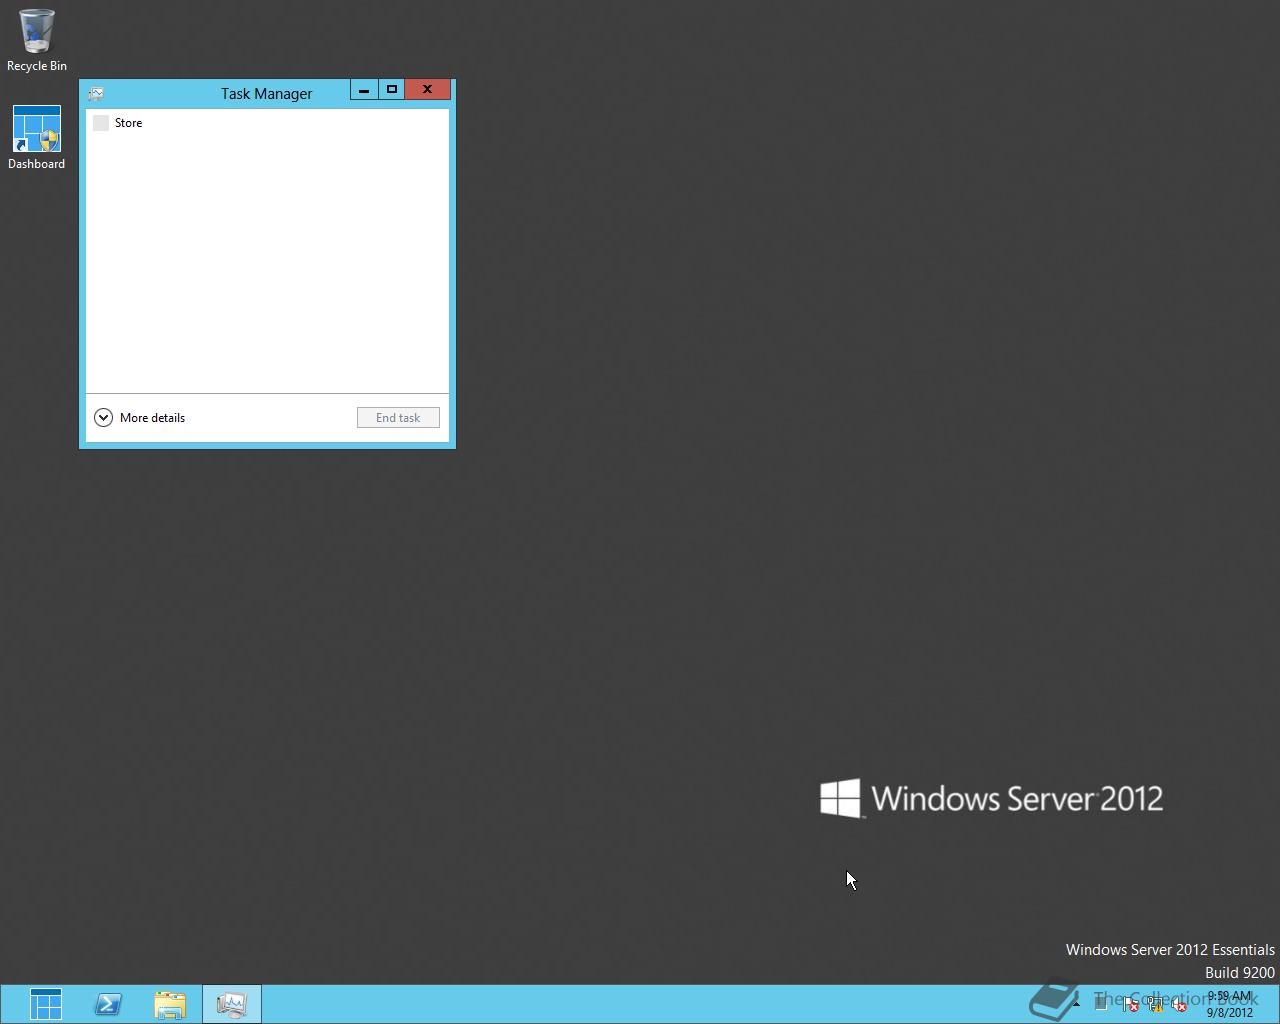
Task: Launch Windows PowerShell from the taskbar
Action: point(108,1004)
